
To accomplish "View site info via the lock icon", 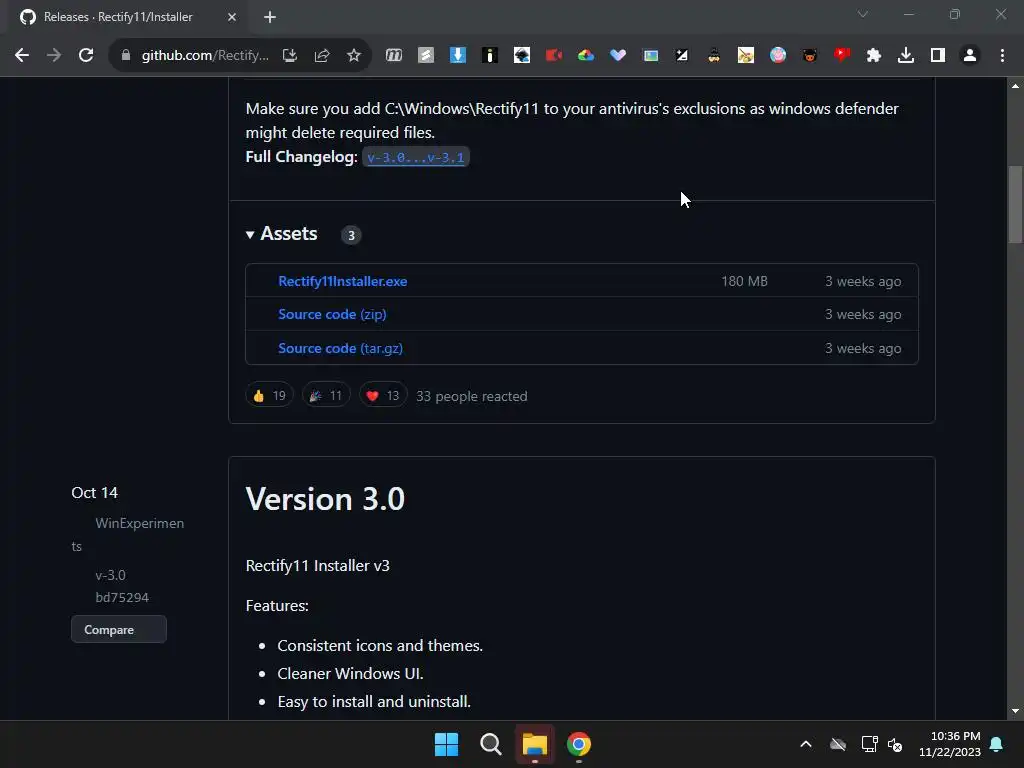I will 126,56.
